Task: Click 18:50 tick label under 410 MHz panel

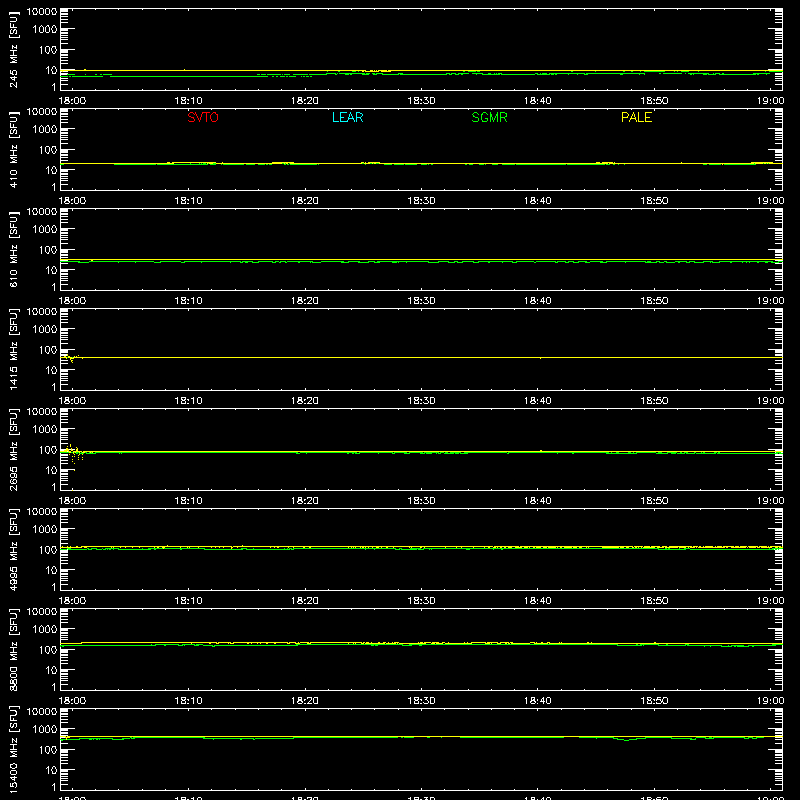Action: [654, 201]
